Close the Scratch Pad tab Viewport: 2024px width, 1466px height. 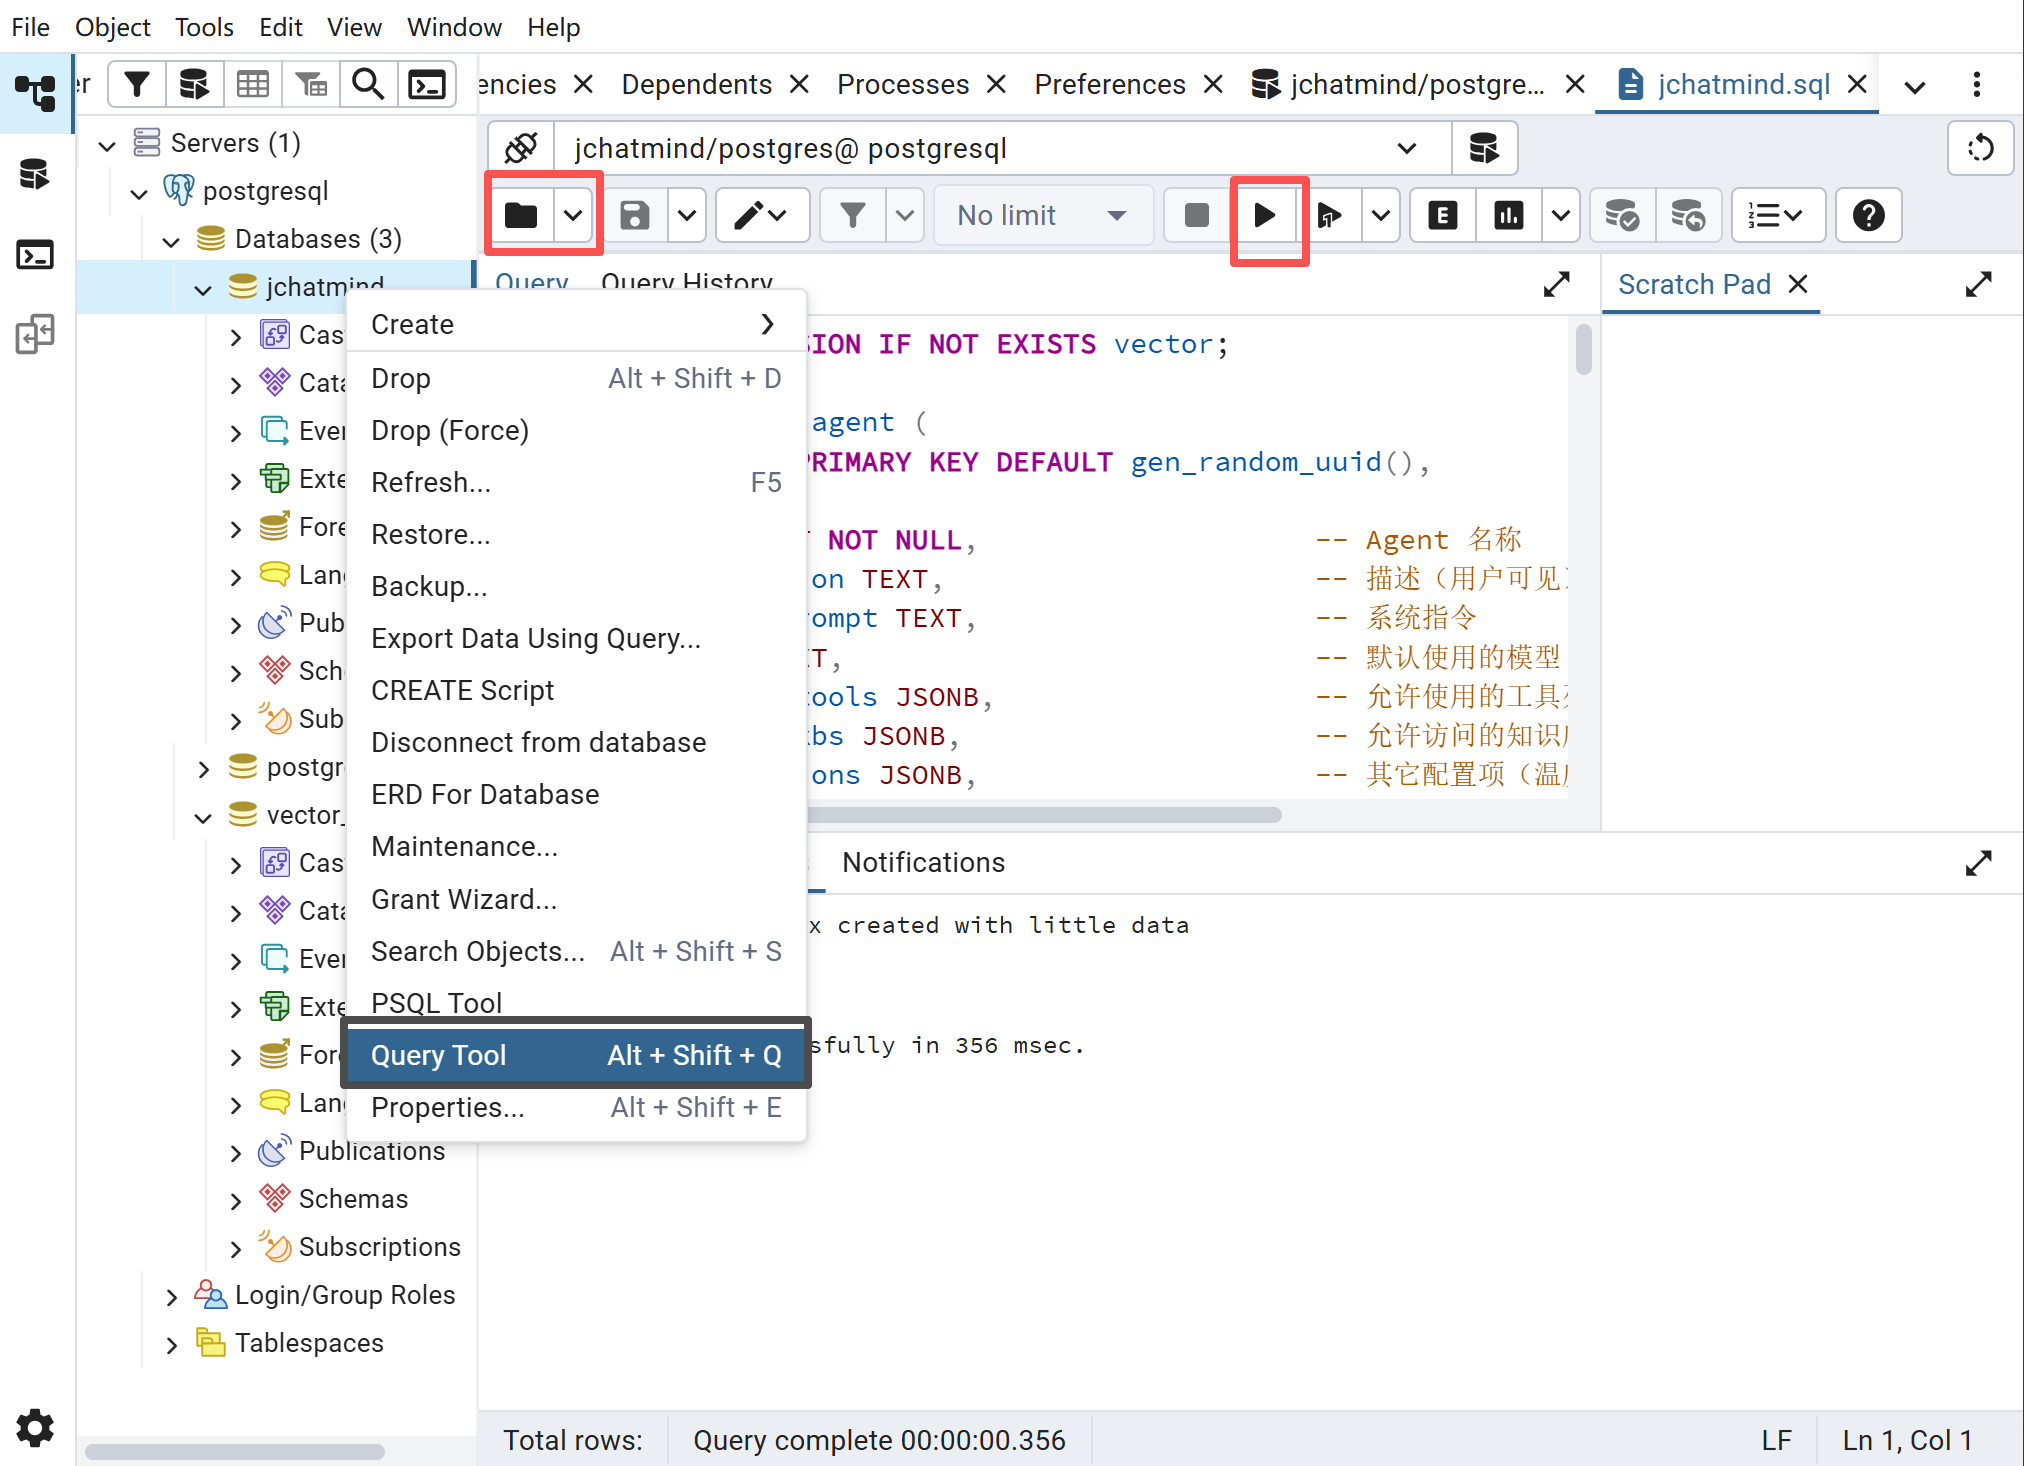coord(1798,285)
